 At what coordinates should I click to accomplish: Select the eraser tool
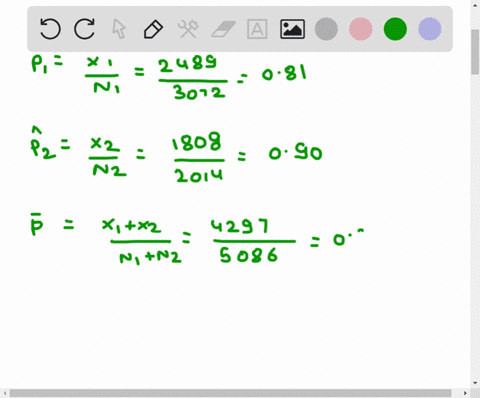223,29
